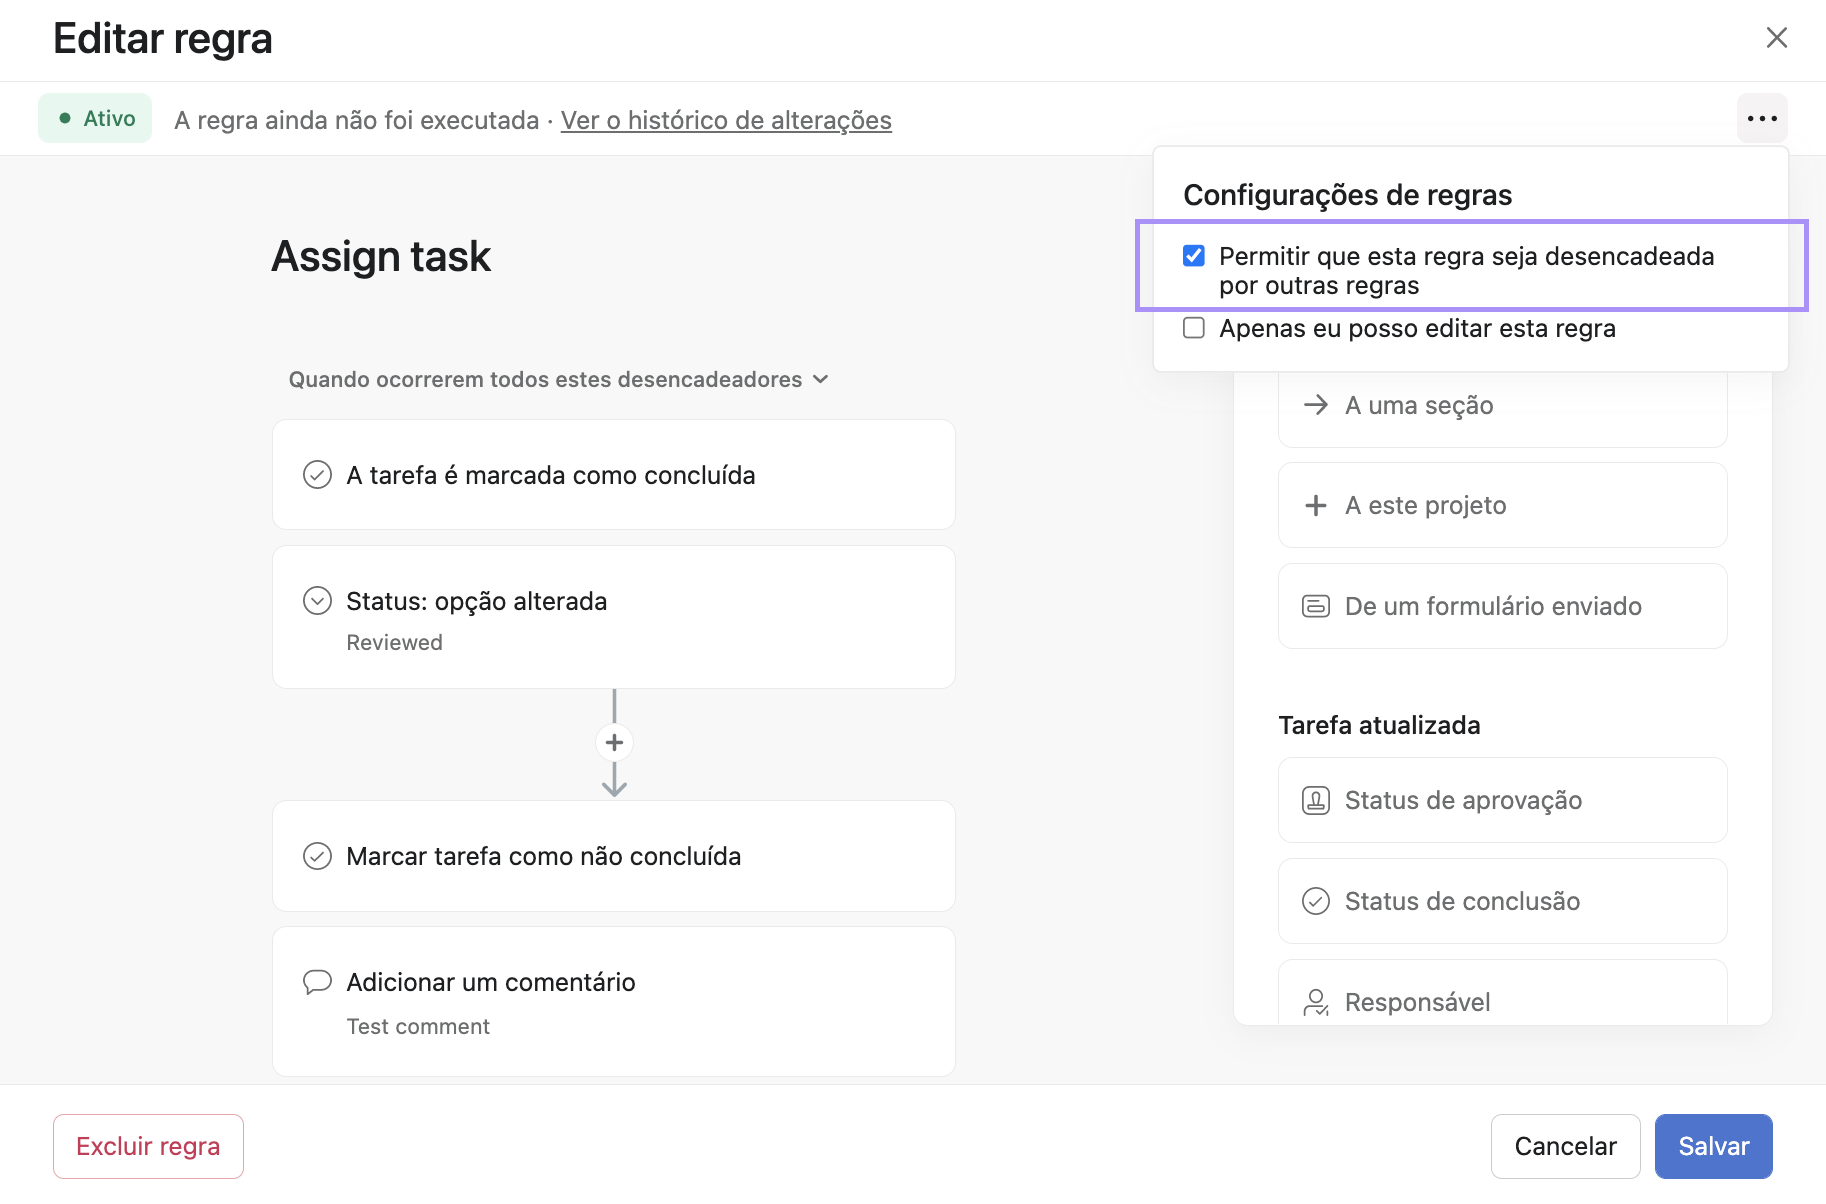Click the comment bubble icon on 'Adicionar um comentário'

[x=317, y=982]
